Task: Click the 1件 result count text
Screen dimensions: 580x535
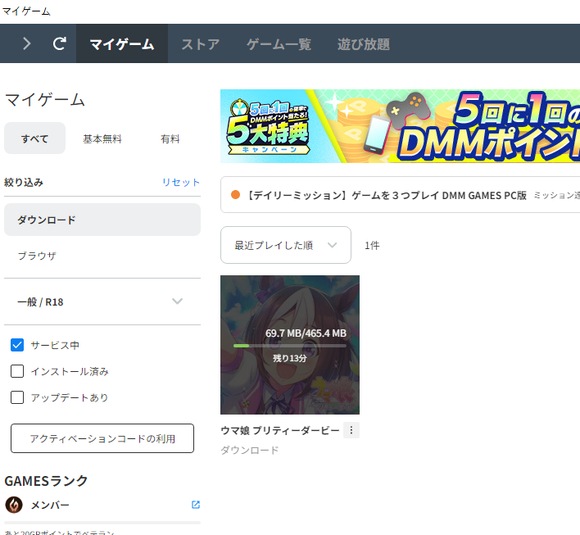Action: point(372,245)
